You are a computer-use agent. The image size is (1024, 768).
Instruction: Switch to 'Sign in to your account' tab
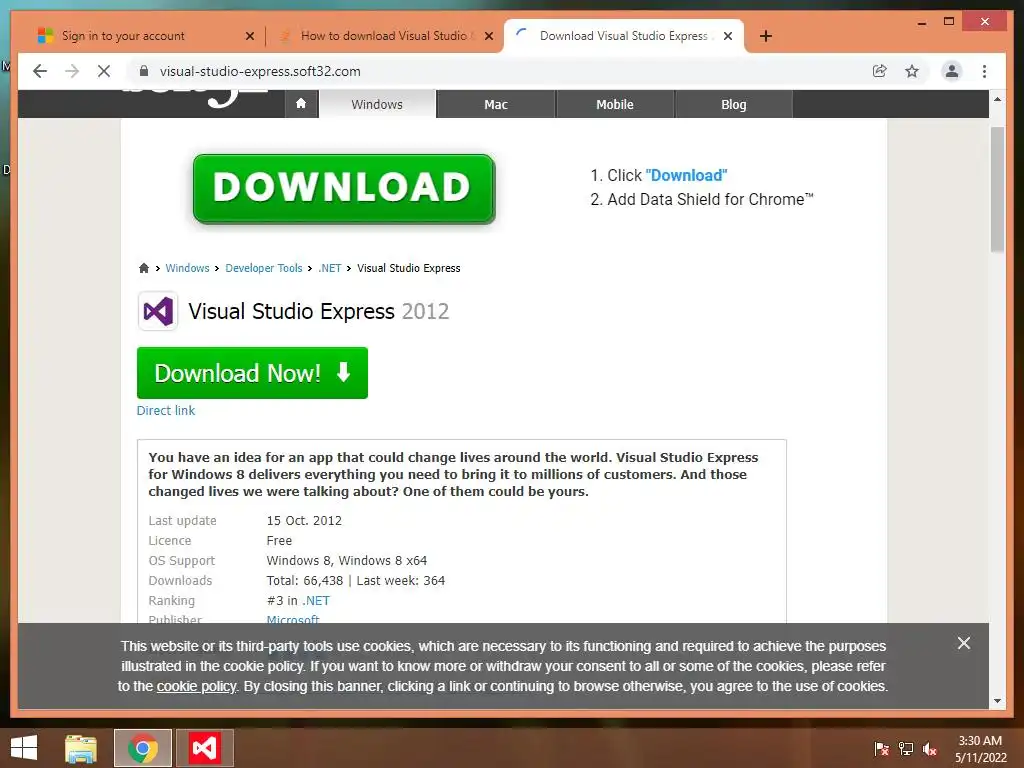(123, 36)
